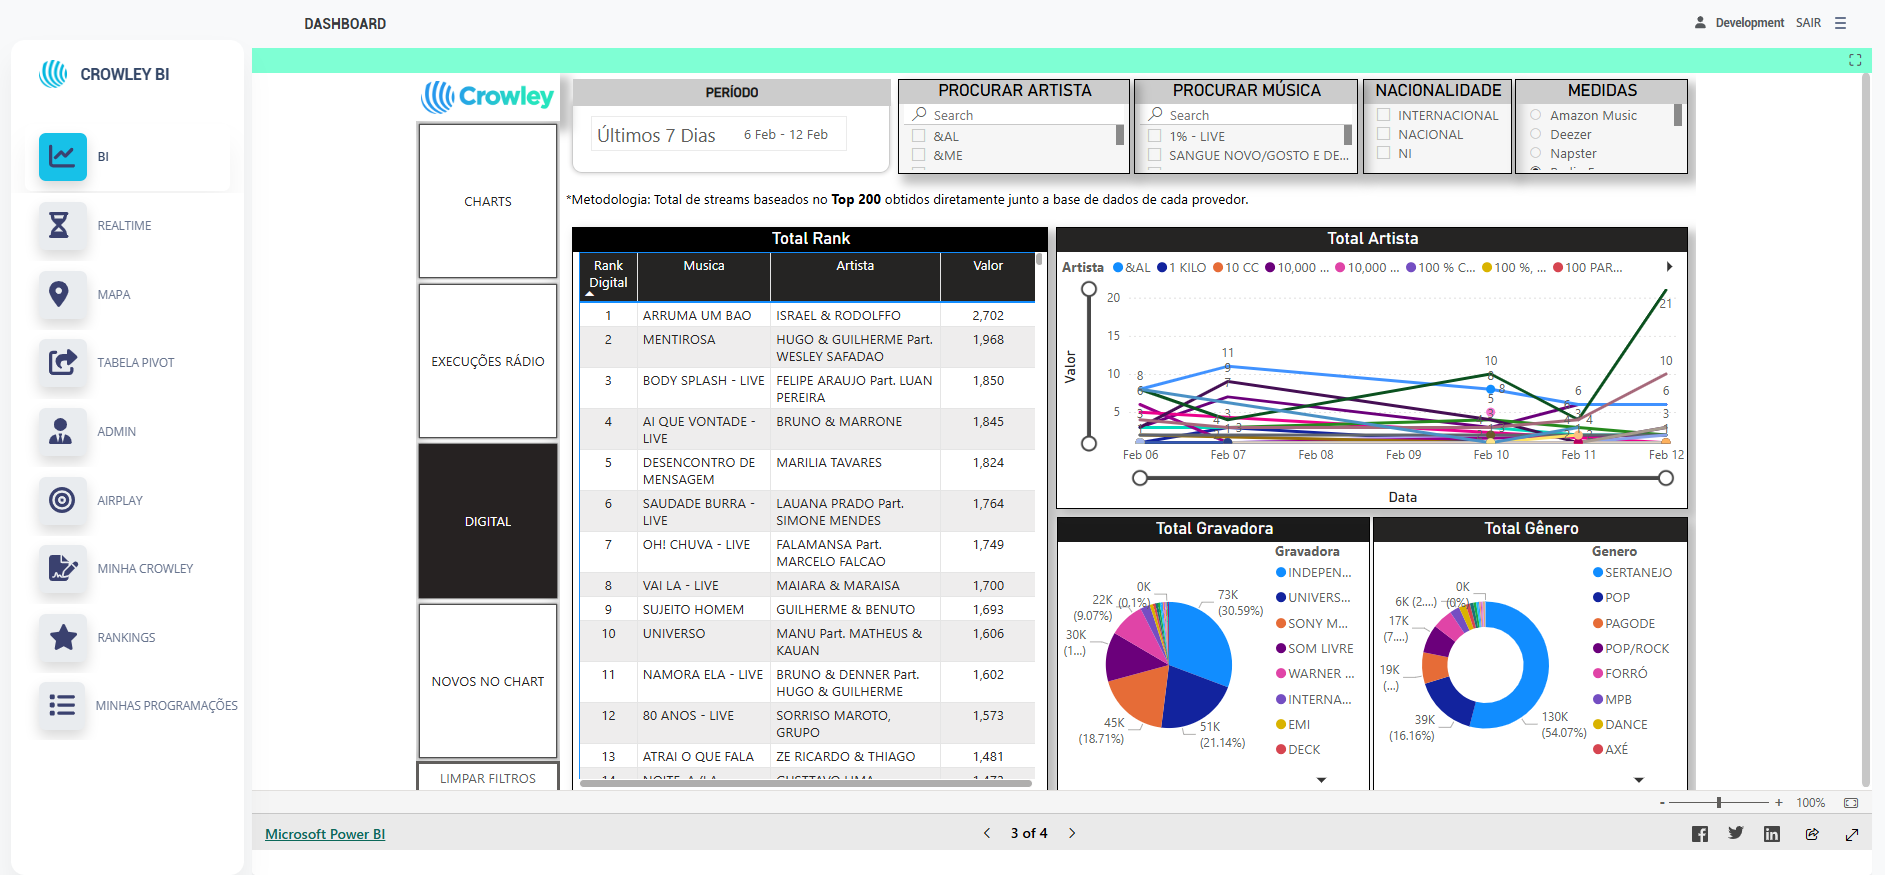This screenshot has height=875, width=1885.
Task: Open the Tabela Pivot share icon
Action: point(62,363)
